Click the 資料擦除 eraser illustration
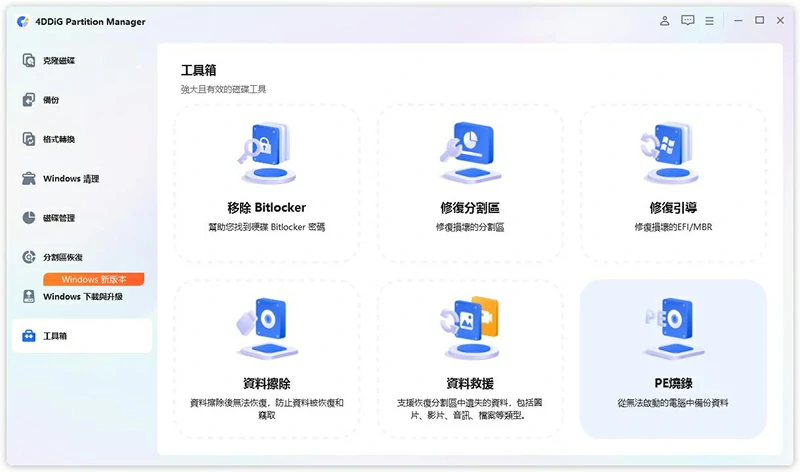The image size is (800, 472). tap(266, 329)
